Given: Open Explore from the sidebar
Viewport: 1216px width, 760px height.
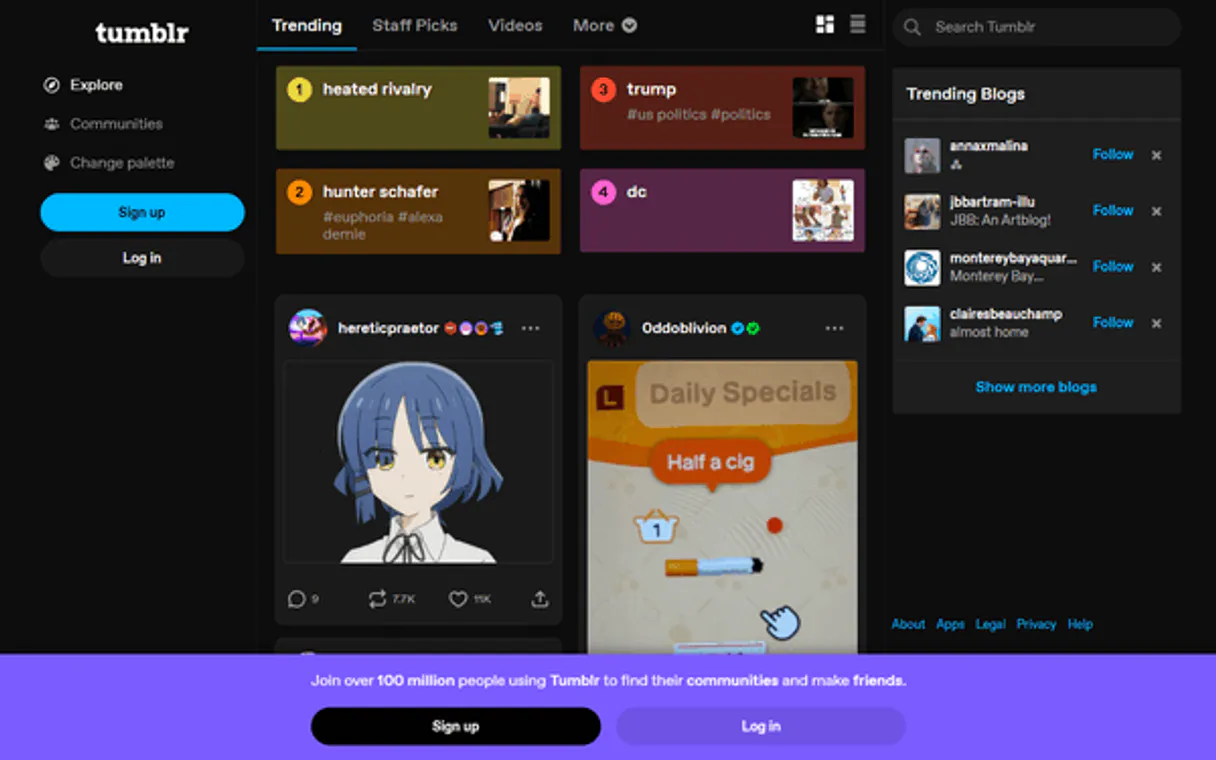Looking at the screenshot, I should click(x=84, y=85).
